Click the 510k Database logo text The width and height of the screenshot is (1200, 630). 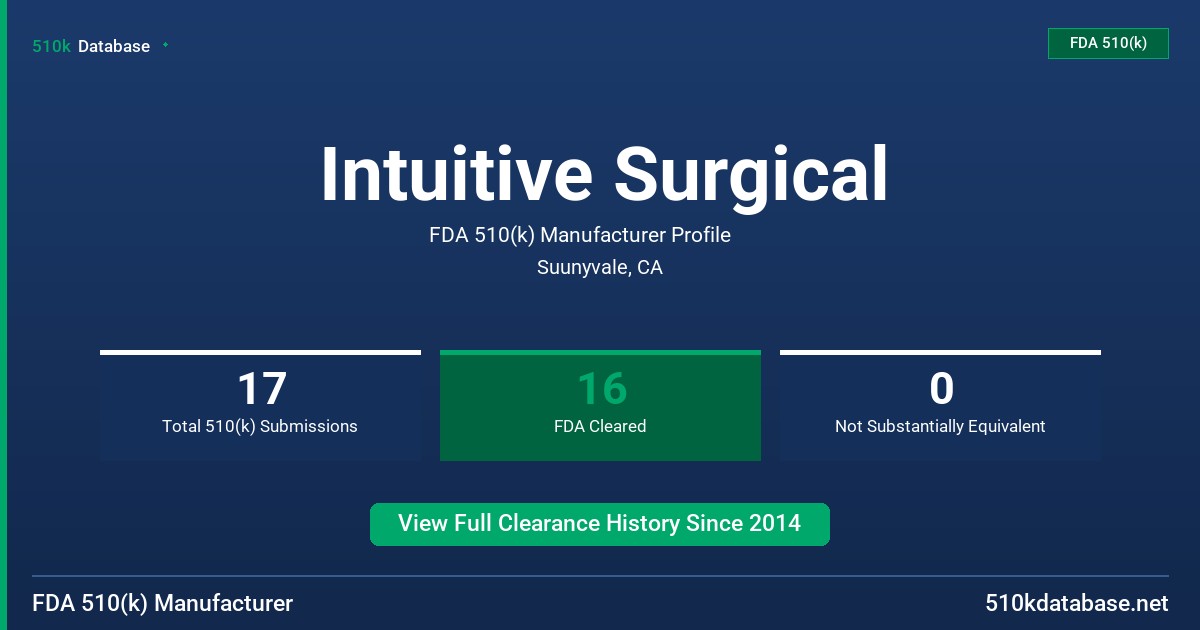pyautogui.click(x=91, y=46)
